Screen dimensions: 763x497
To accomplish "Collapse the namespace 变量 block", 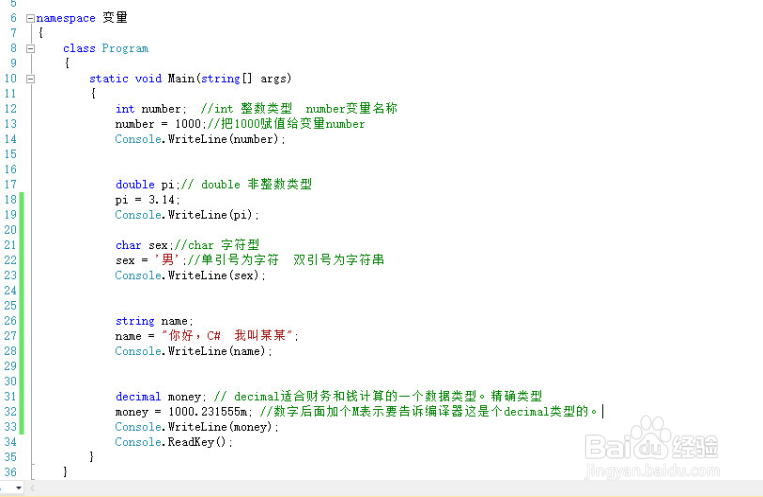I will (30, 18).
